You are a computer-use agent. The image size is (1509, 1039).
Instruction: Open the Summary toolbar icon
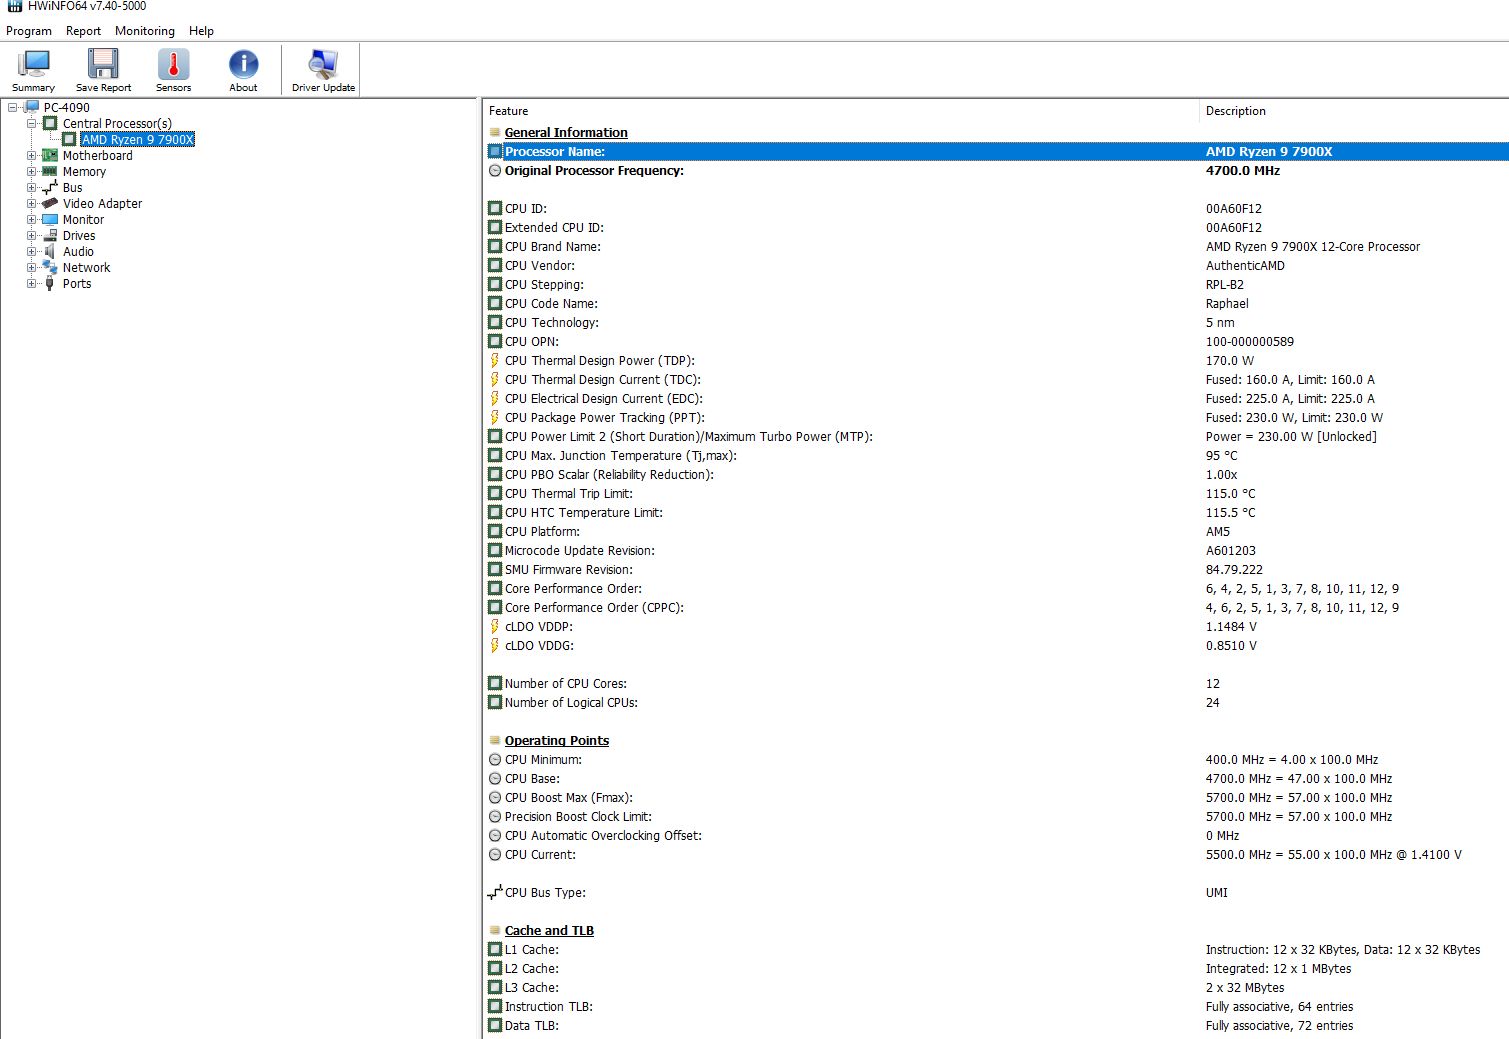[34, 64]
